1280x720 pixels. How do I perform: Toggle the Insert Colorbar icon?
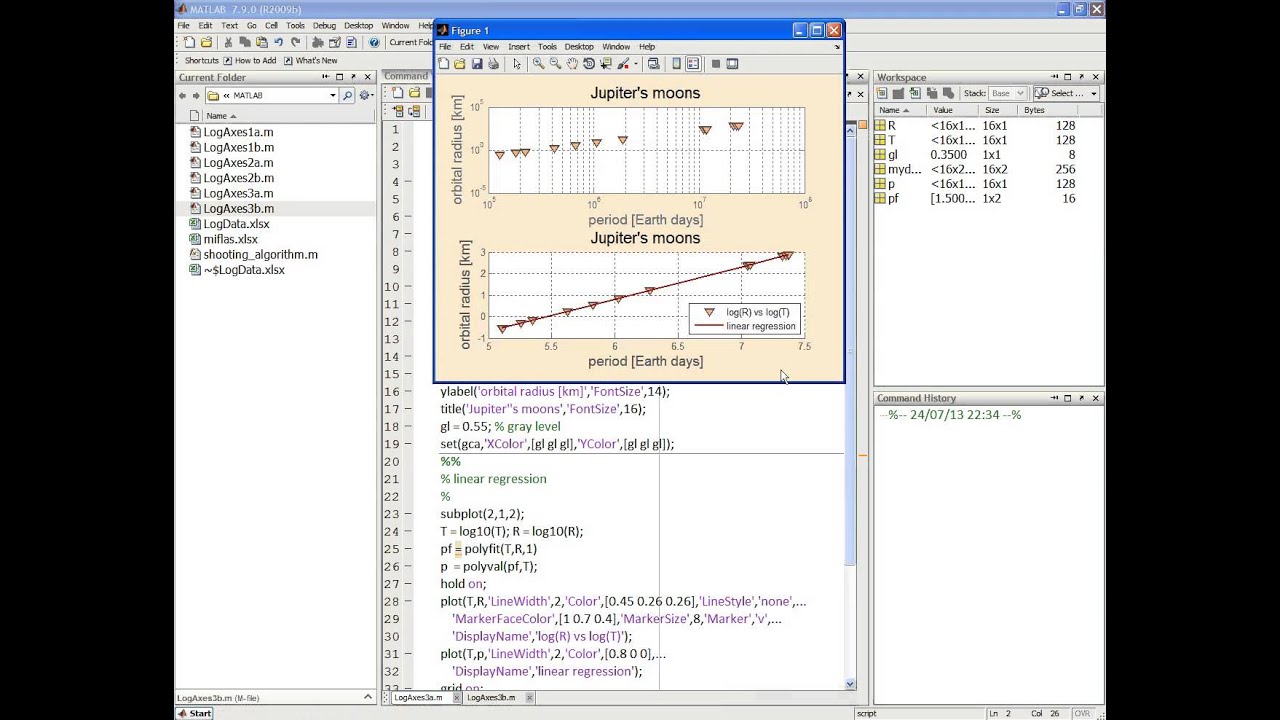tap(676, 64)
